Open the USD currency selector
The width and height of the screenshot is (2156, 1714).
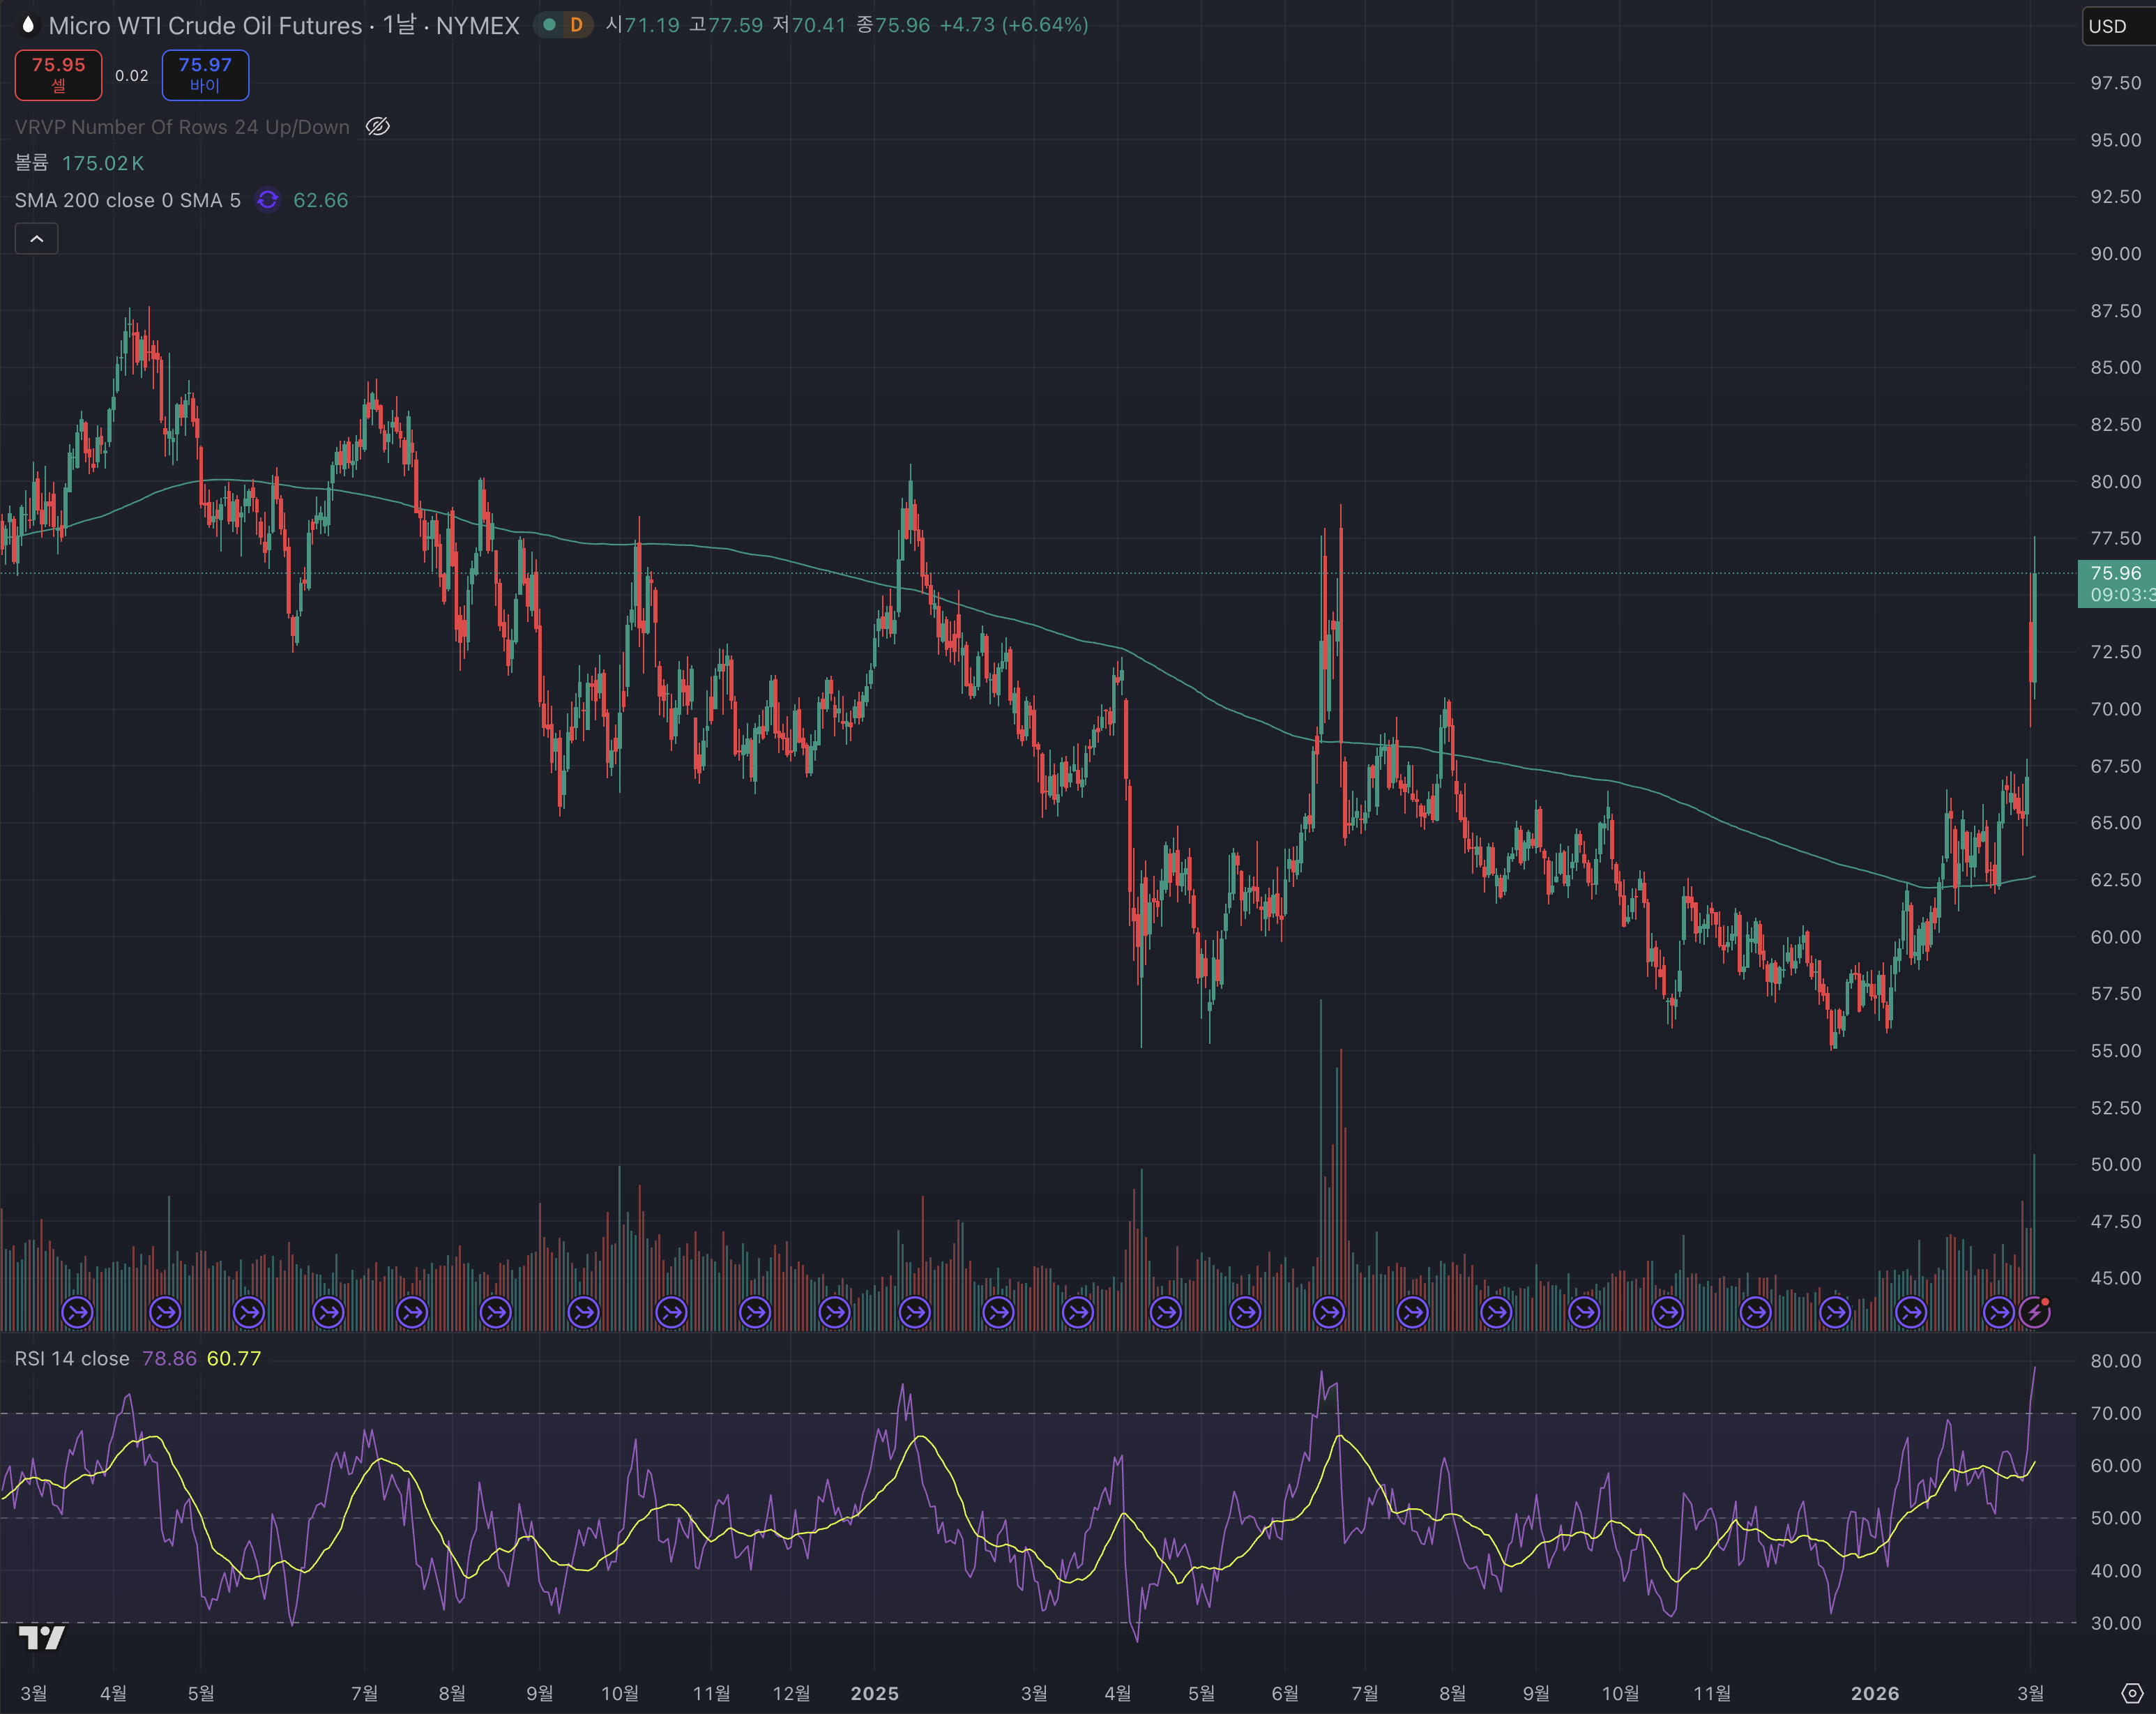tap(2109, 26)
